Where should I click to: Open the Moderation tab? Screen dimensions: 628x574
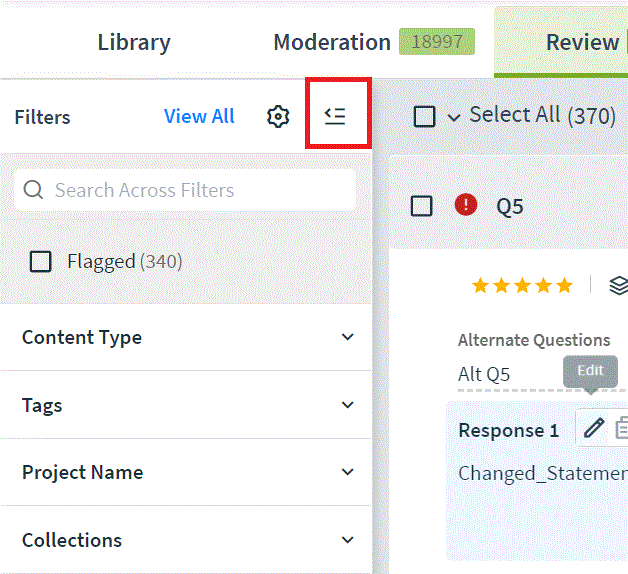(x=332, y=42)
